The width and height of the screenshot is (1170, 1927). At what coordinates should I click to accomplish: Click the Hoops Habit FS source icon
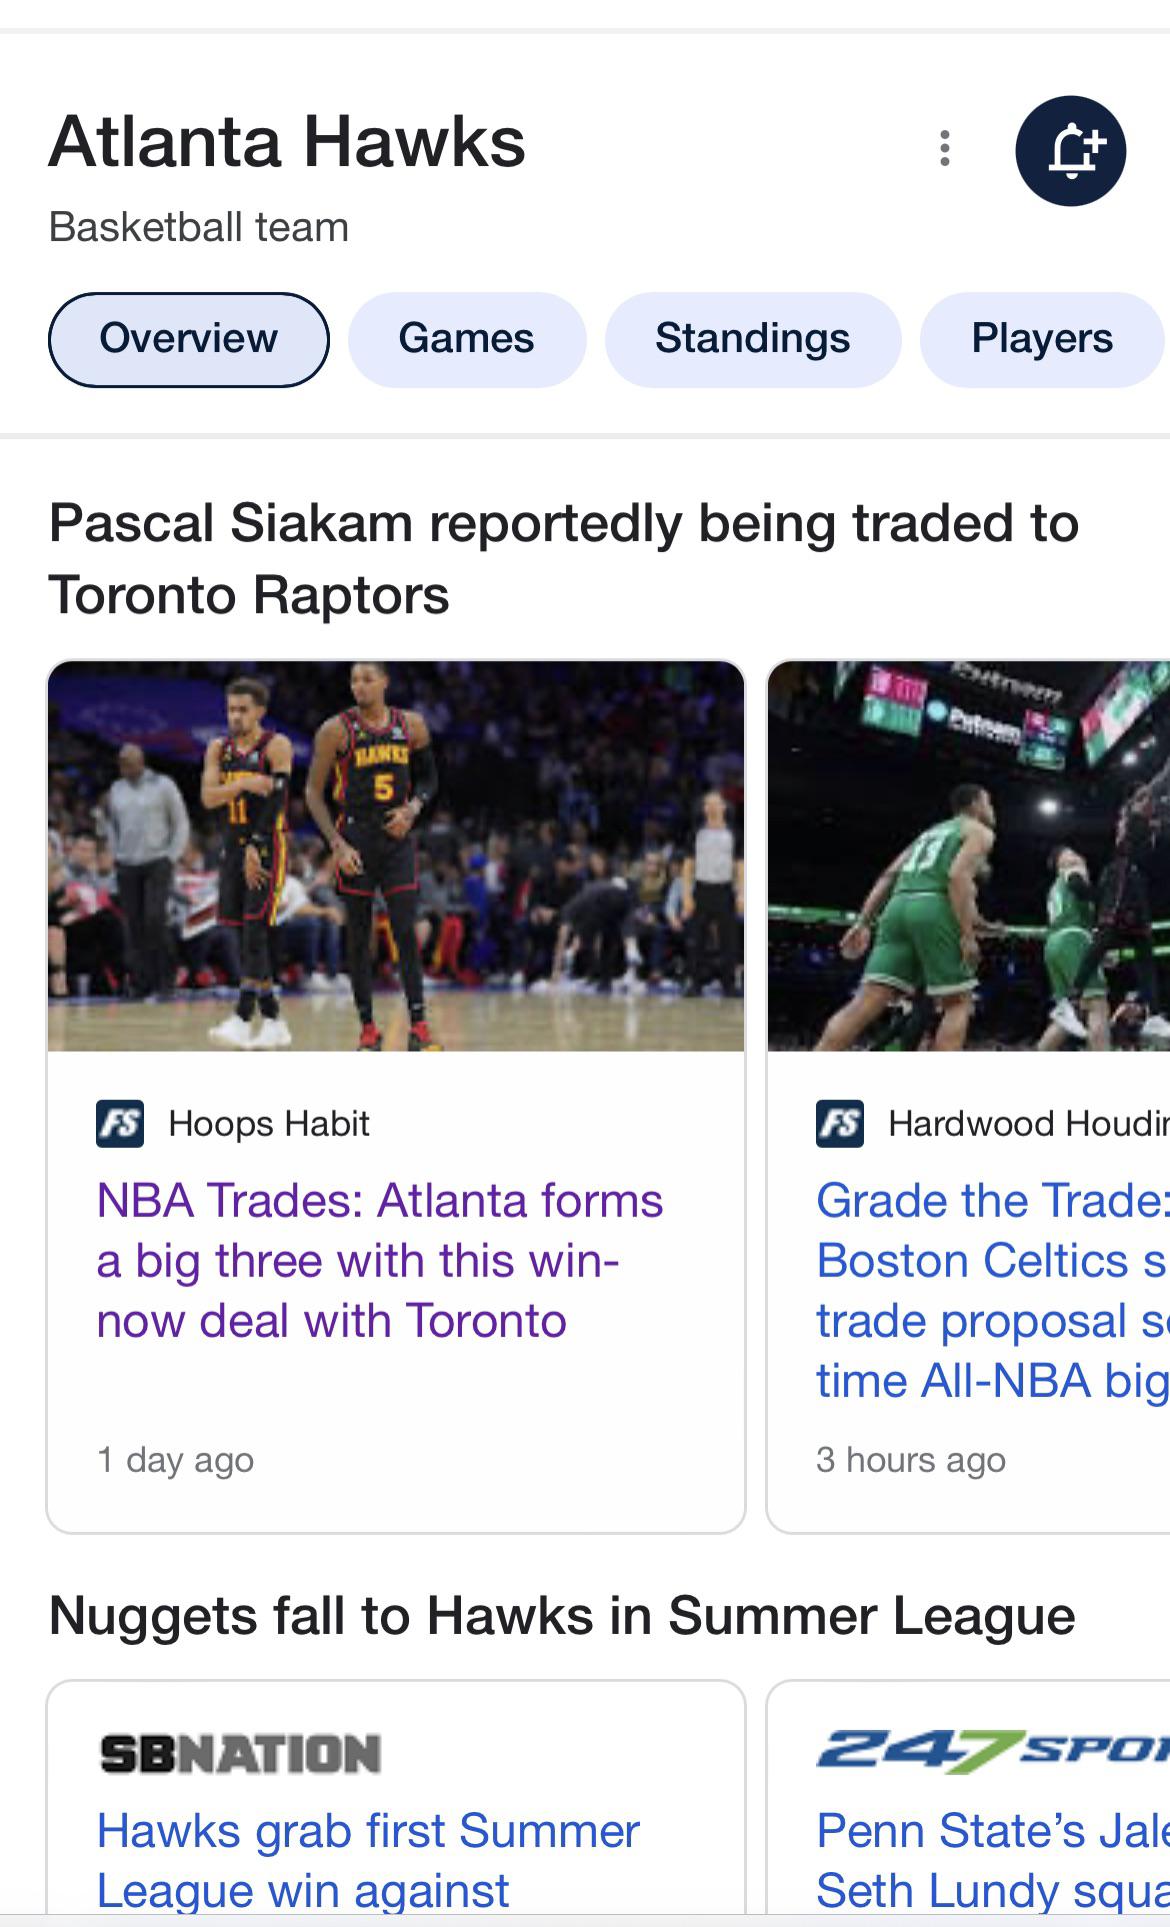click(x=120, y=1123)
